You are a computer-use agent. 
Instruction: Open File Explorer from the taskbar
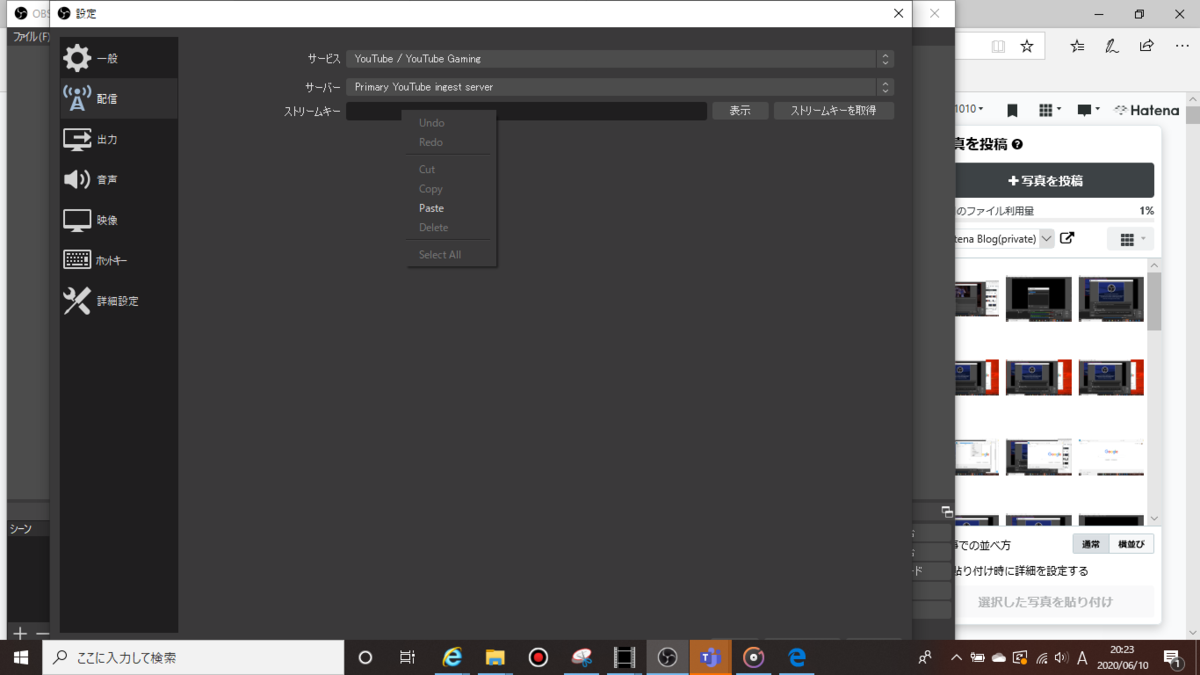(495, 657)
